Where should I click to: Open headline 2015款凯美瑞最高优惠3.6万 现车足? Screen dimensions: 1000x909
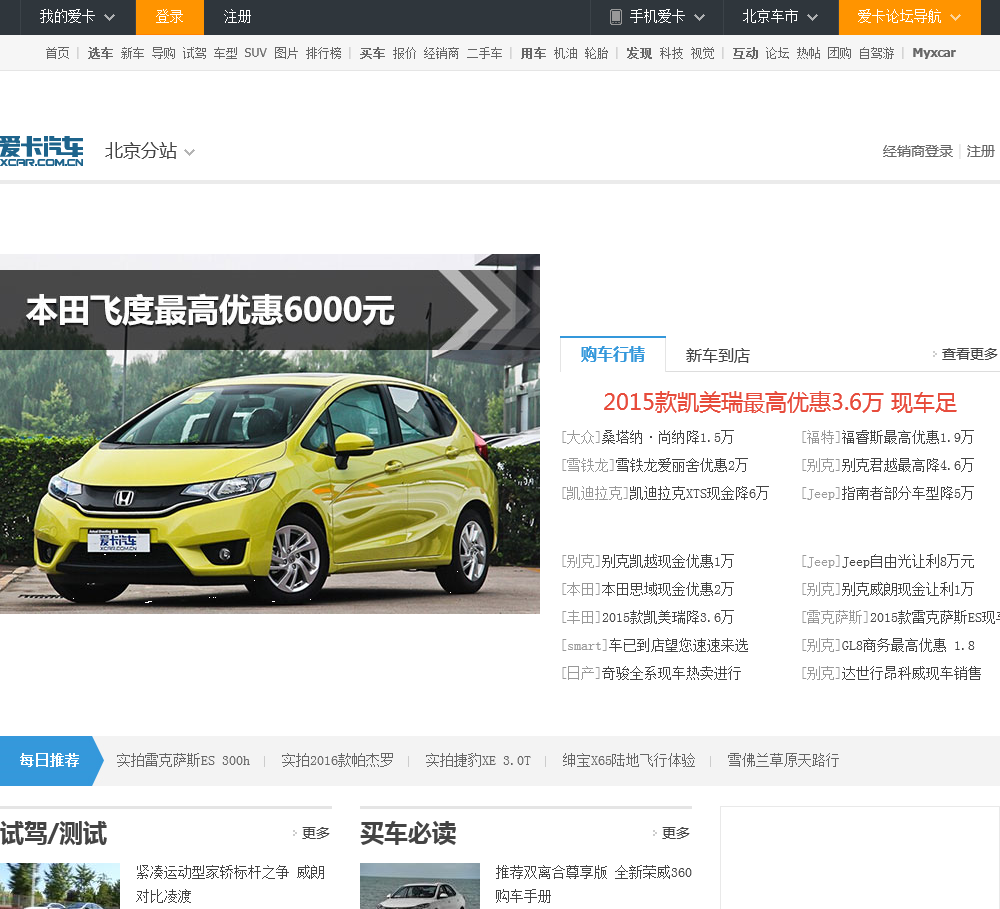click(780, 403)
